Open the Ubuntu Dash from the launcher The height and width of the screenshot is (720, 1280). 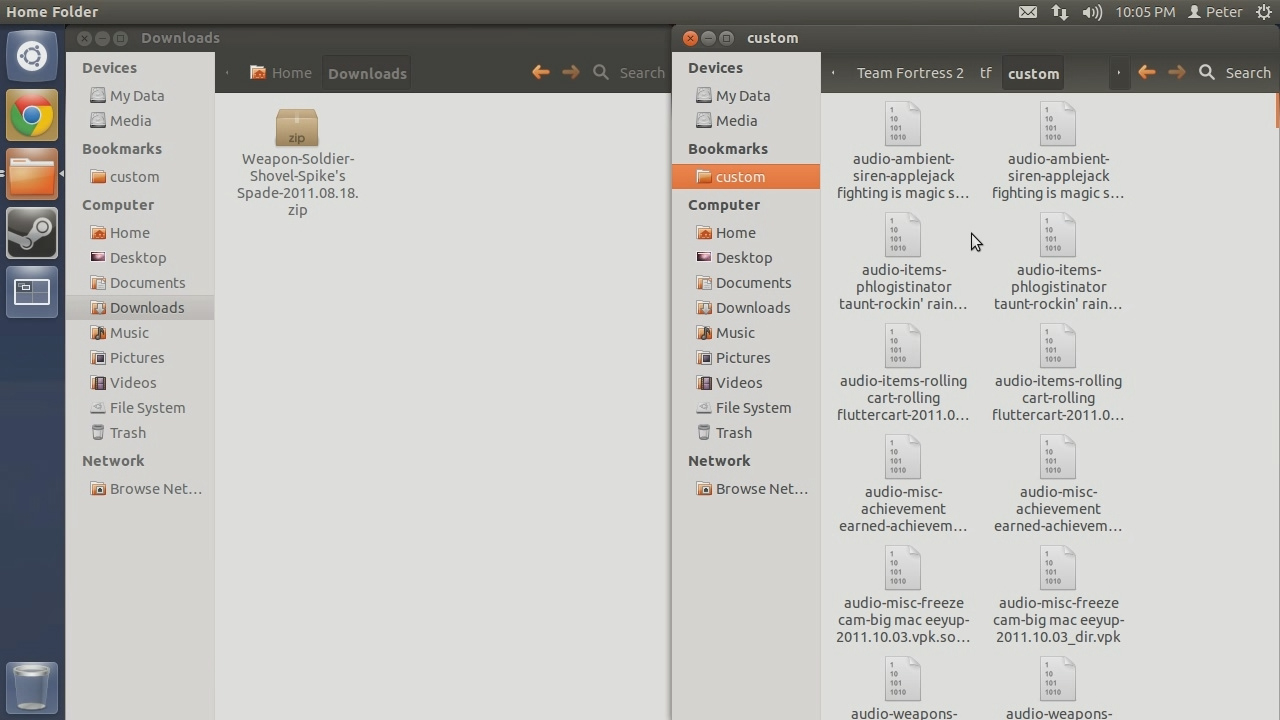point(32,56)
